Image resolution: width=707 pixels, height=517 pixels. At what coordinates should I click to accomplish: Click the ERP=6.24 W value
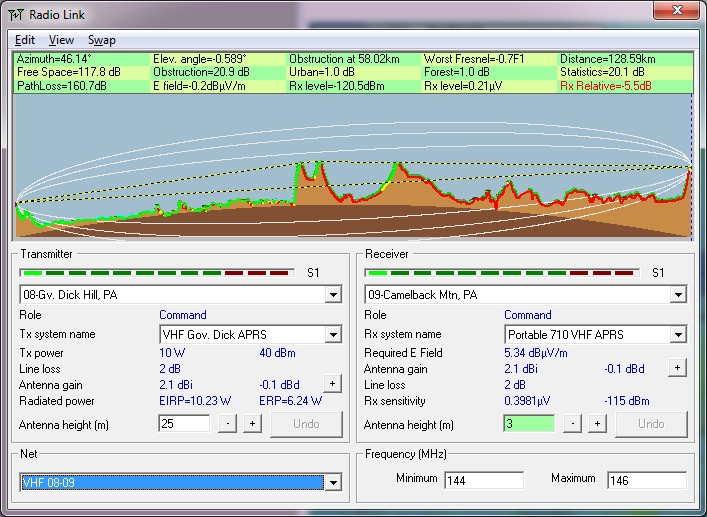(291, 401)
